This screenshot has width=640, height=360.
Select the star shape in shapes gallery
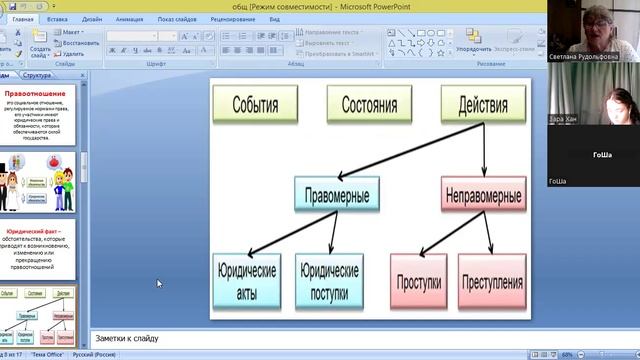click(x=441, y=53)
